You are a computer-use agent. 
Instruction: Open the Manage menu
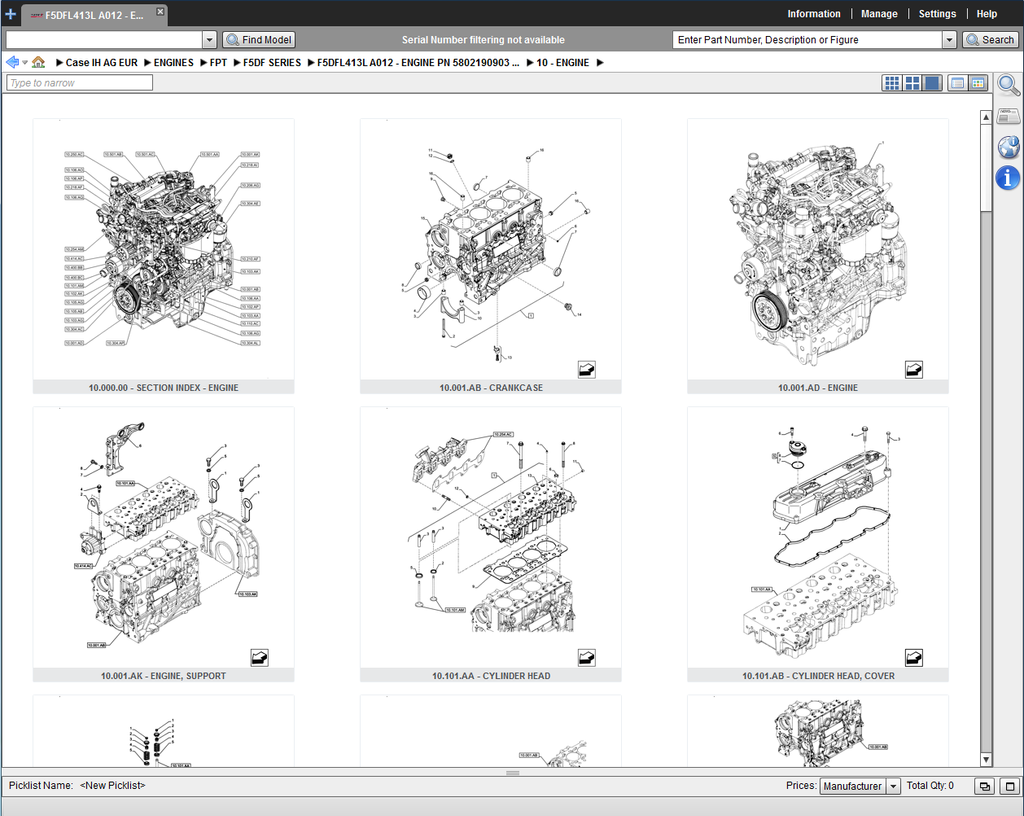(x=879, y=14)
